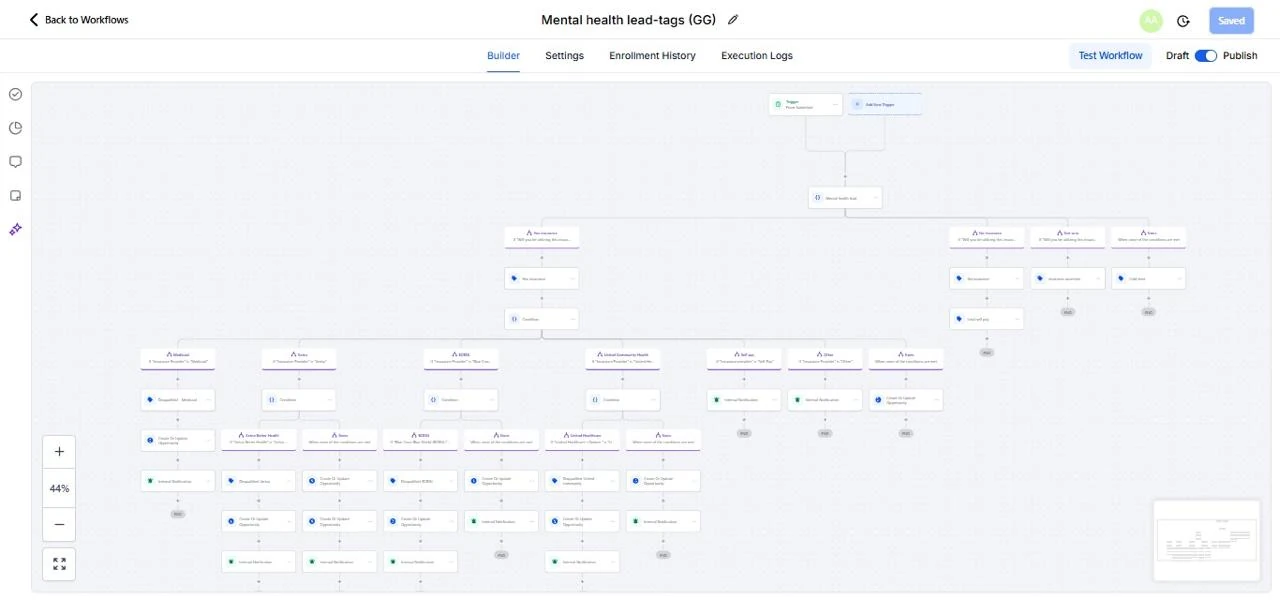Click the 44% zoom level indicator
Viewport: 1280px width, 600px height.
[x=59, y=488]
